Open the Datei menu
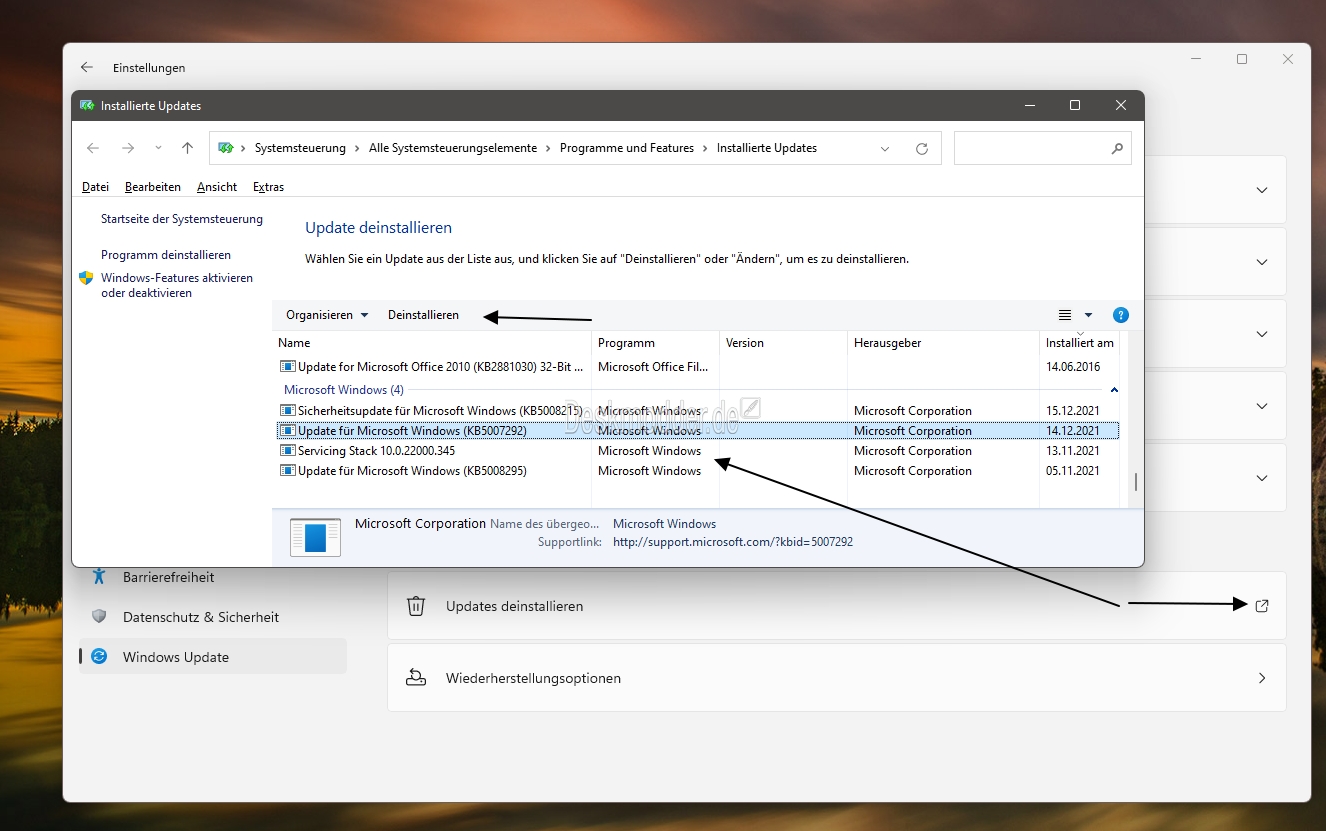Viewport: 1326px width, 831px height. [x=95, y=187]
